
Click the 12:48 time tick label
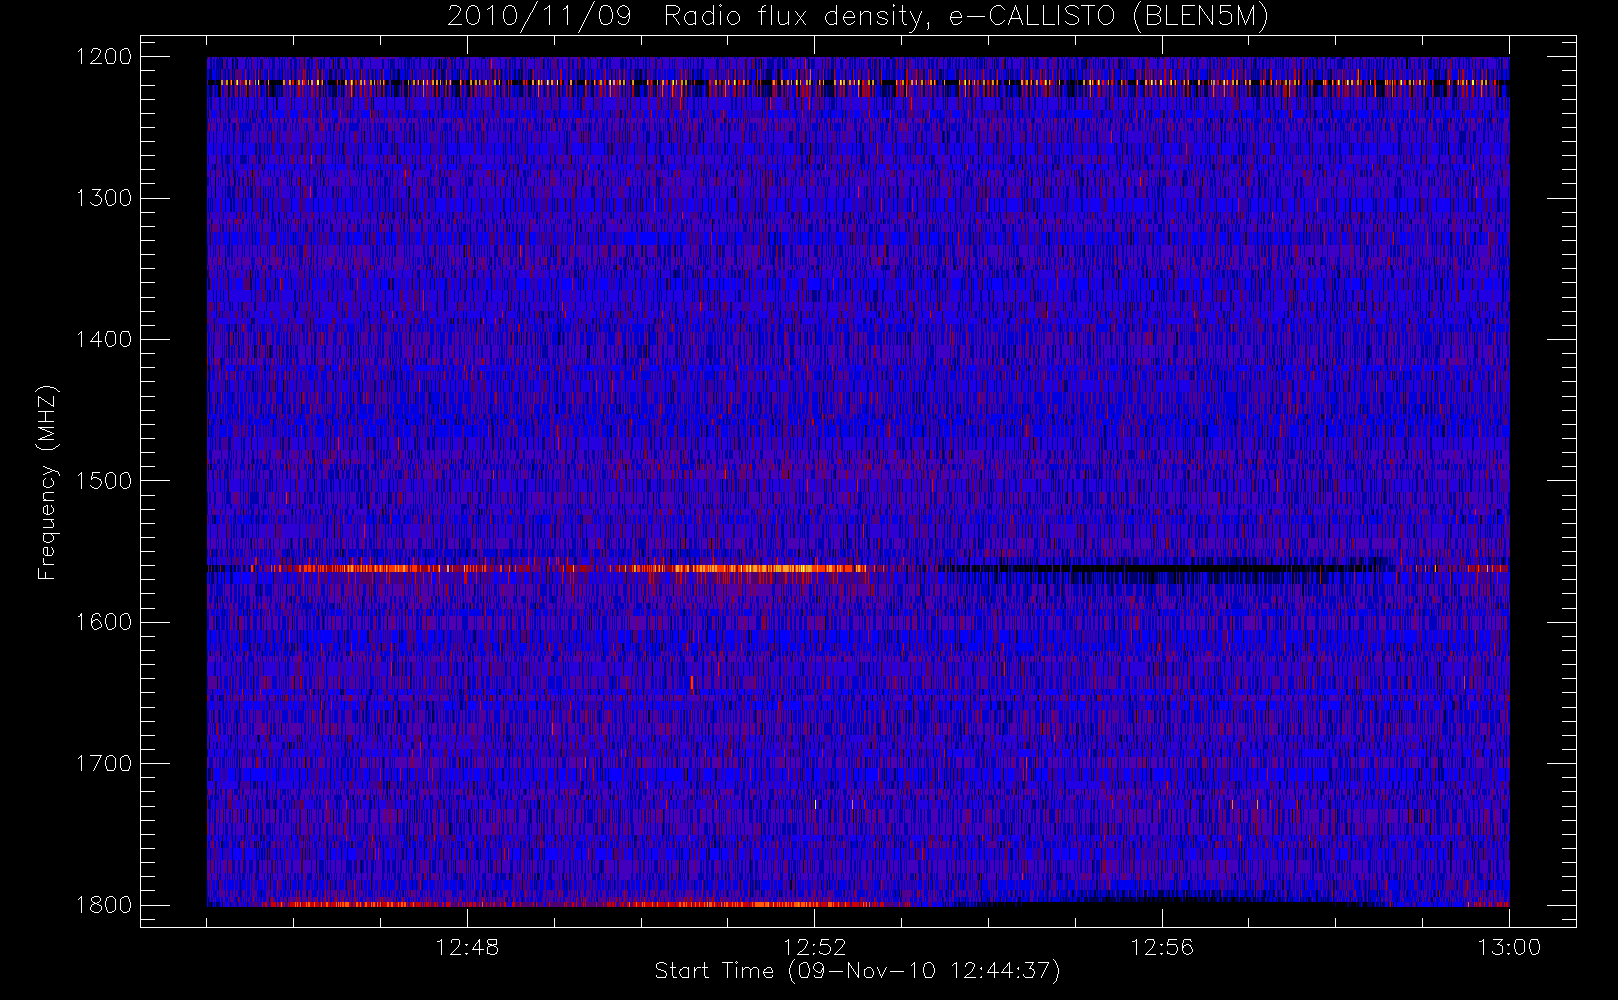467,947
